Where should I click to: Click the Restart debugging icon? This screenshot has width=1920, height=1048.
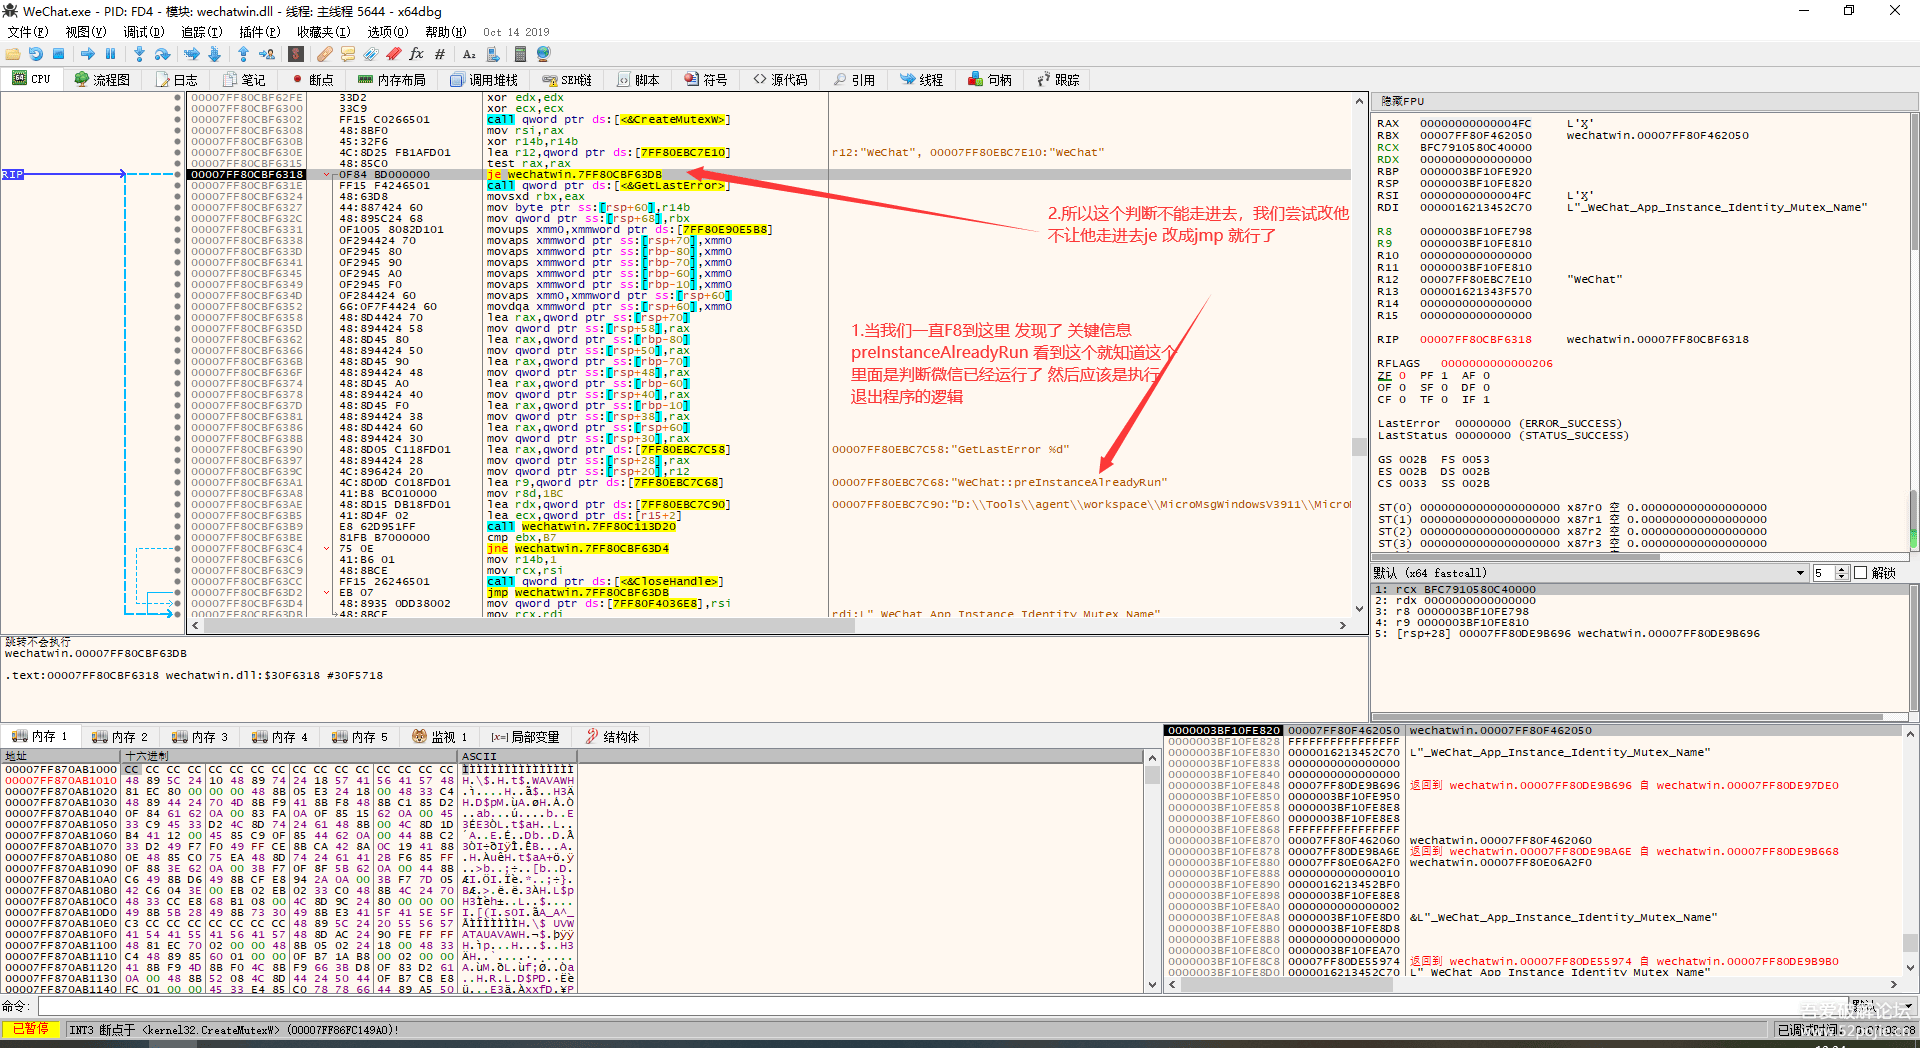tap(36, 54)
